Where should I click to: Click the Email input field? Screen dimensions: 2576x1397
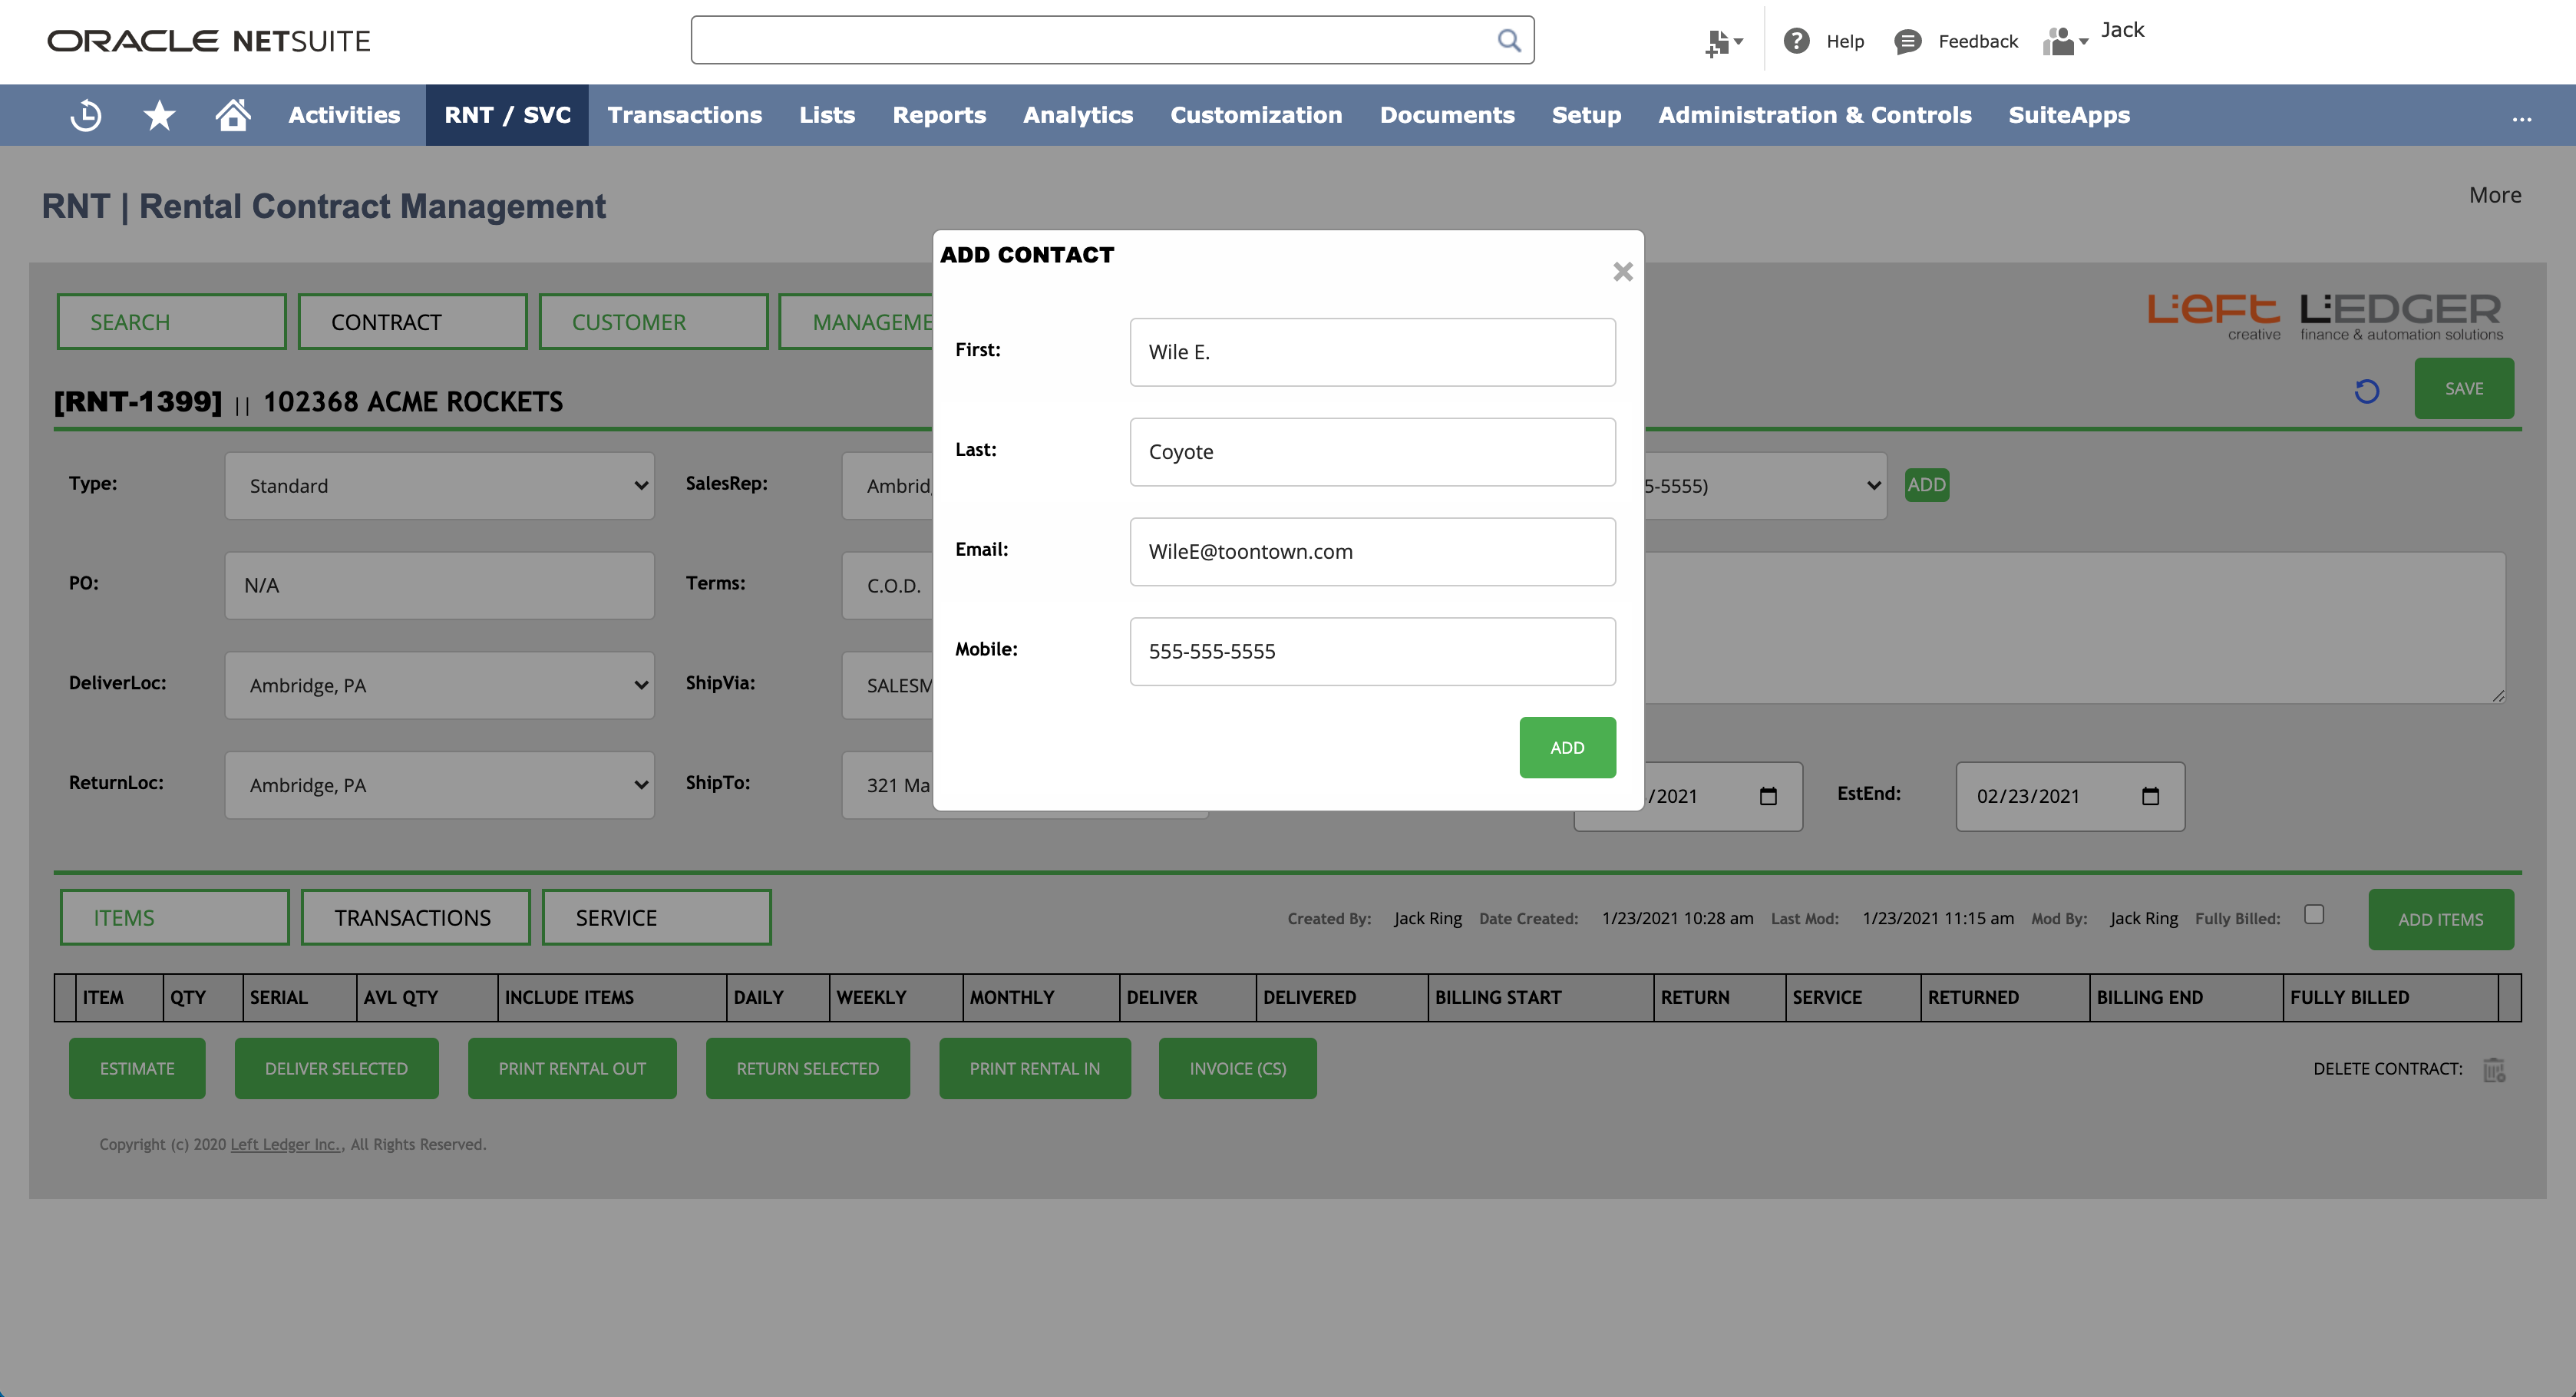pos(1373,552)
